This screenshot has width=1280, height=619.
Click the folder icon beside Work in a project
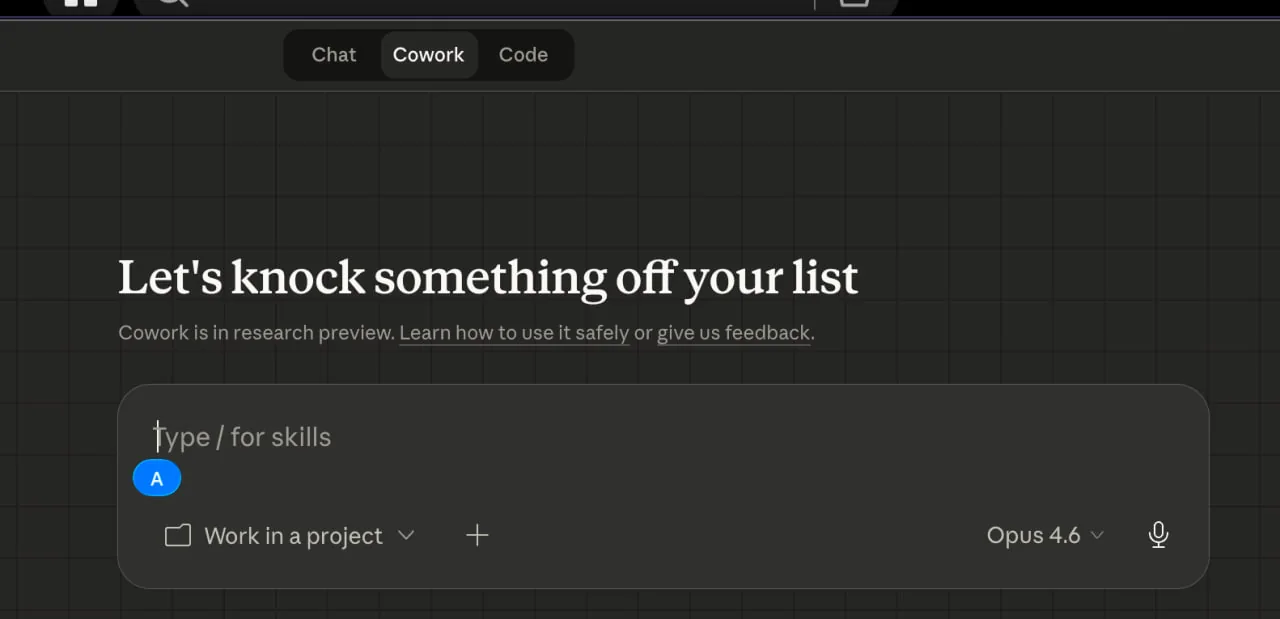[178, 536]
